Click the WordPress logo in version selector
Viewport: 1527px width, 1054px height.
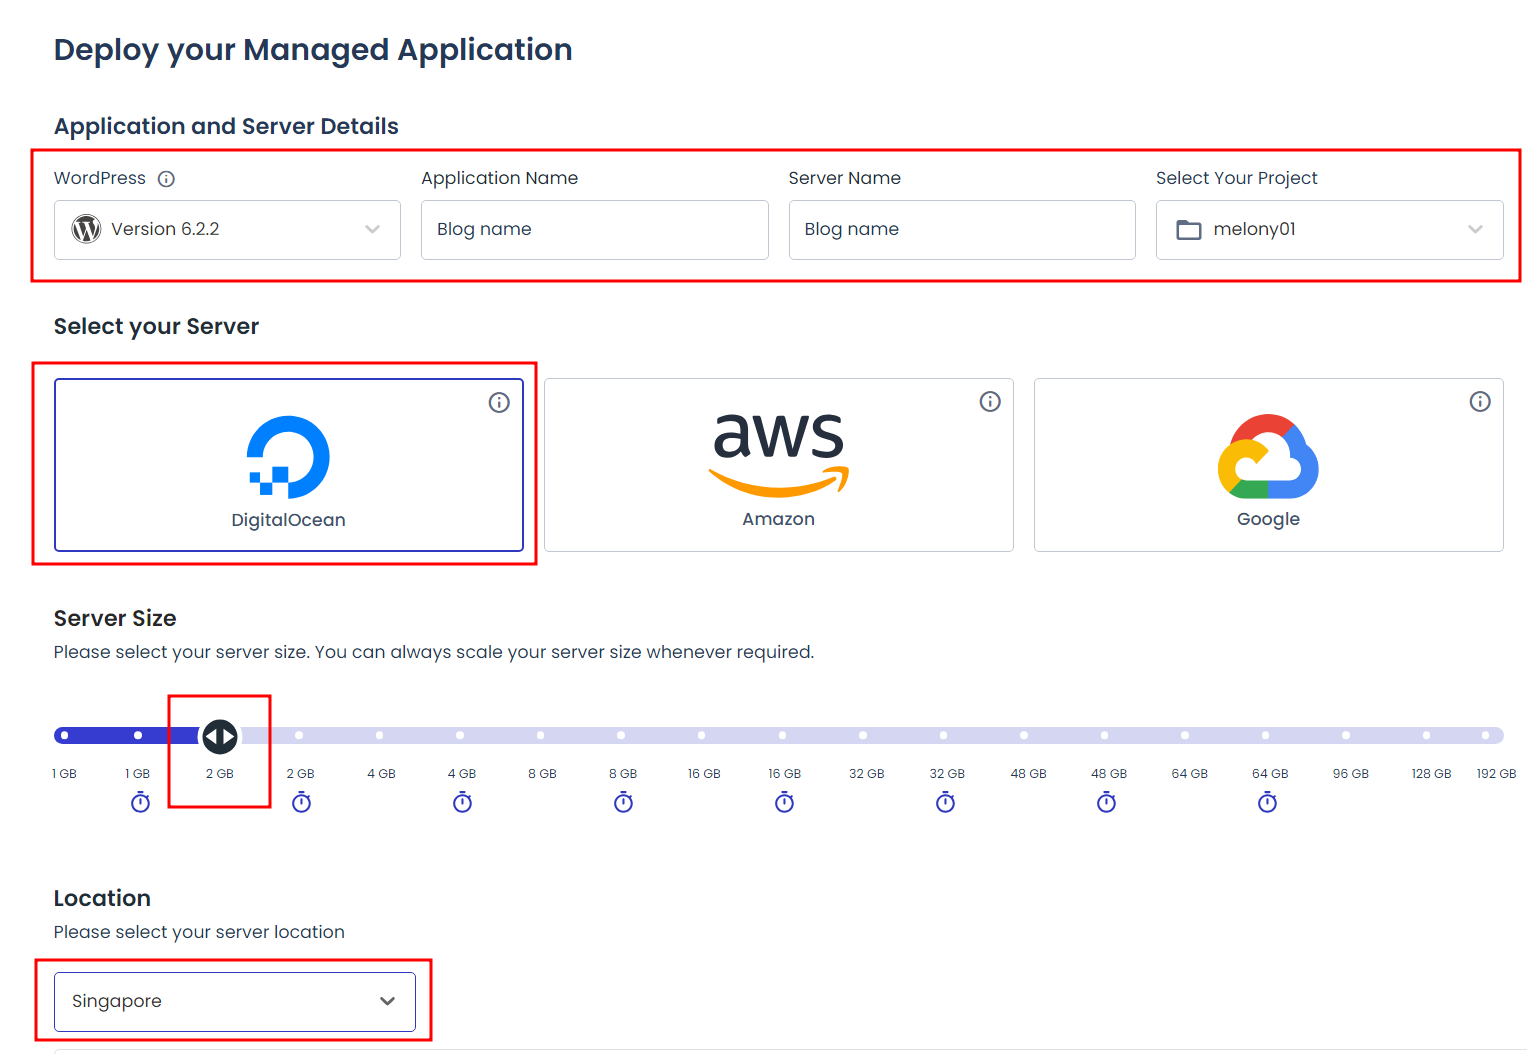point(86,229)
